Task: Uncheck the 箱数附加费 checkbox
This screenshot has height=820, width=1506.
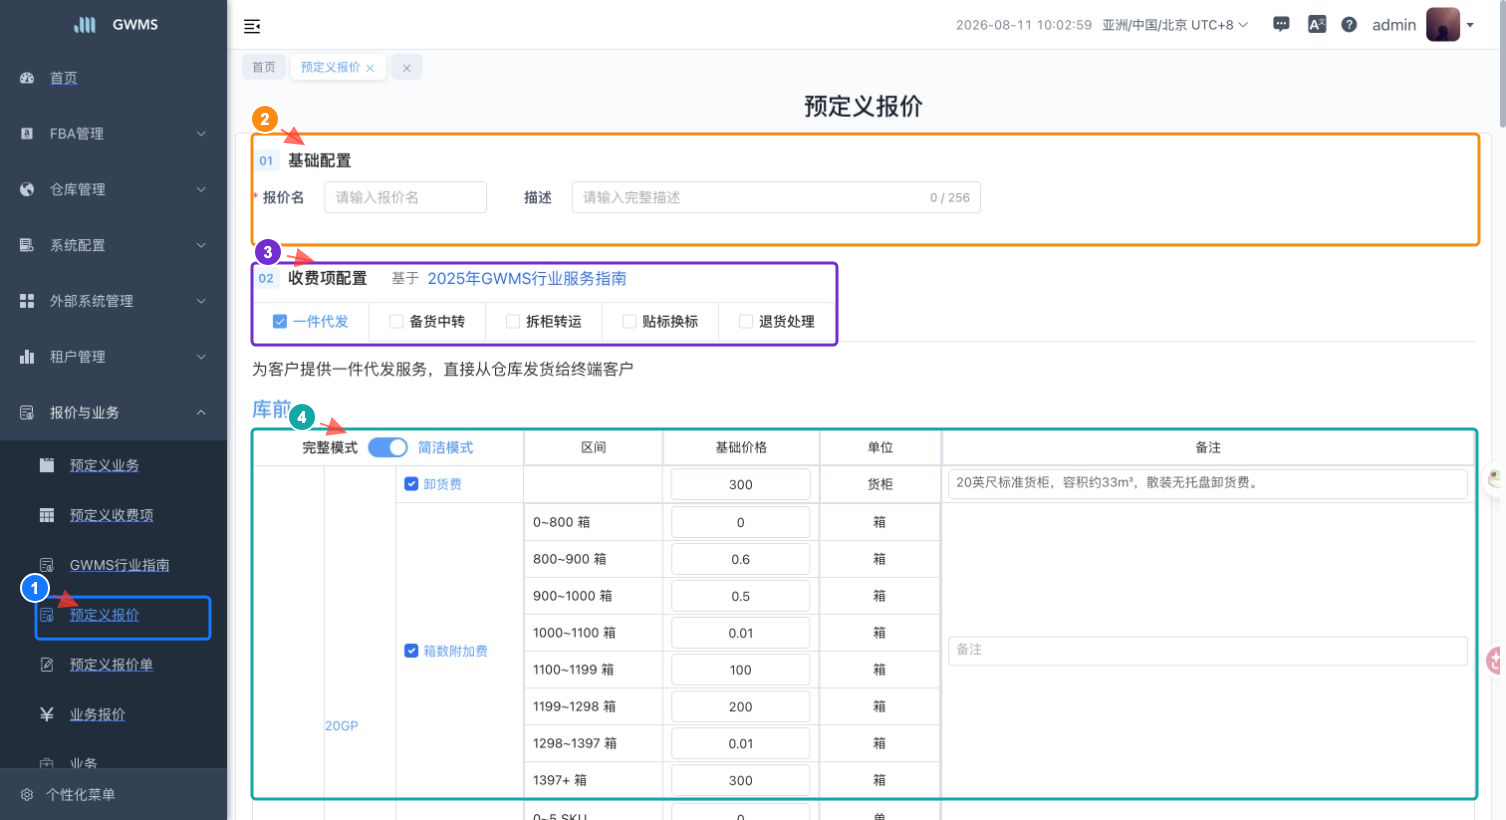Action: [x=411, y=651]
